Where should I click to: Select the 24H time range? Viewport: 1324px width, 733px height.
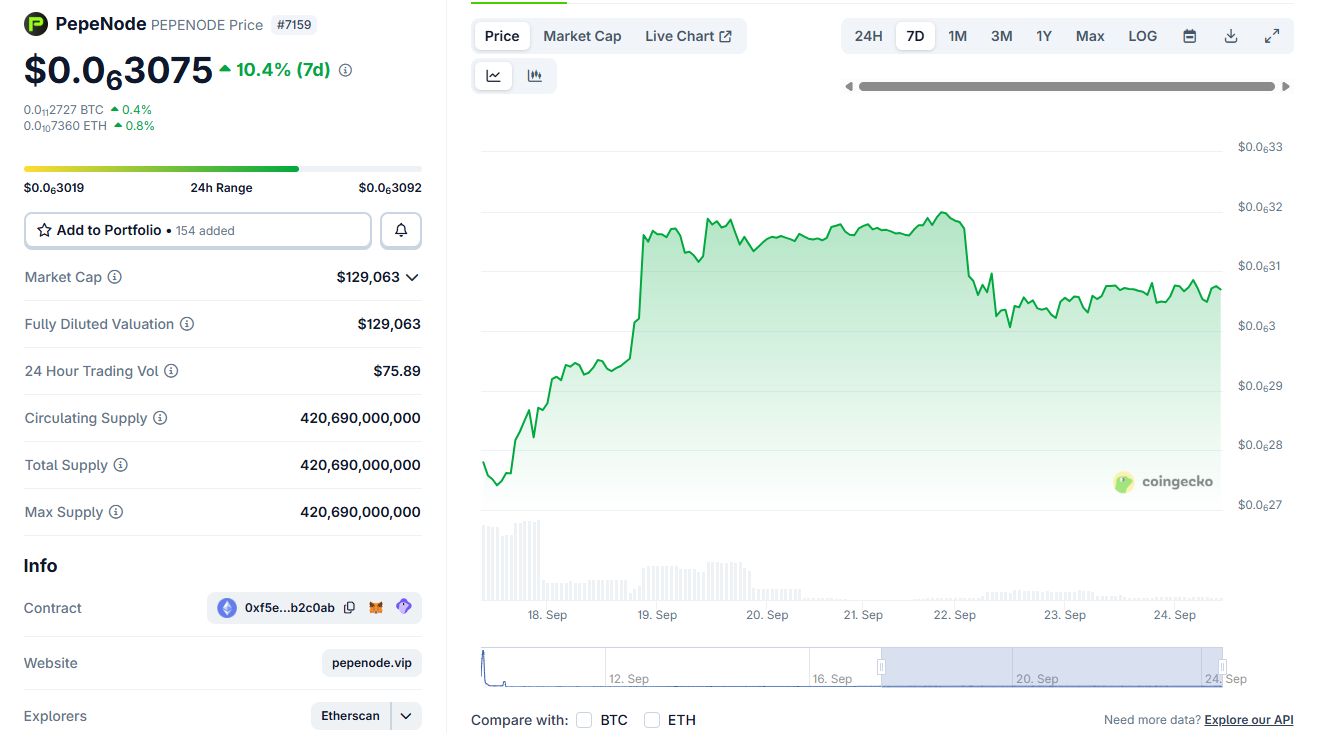[x=868, y=36]
